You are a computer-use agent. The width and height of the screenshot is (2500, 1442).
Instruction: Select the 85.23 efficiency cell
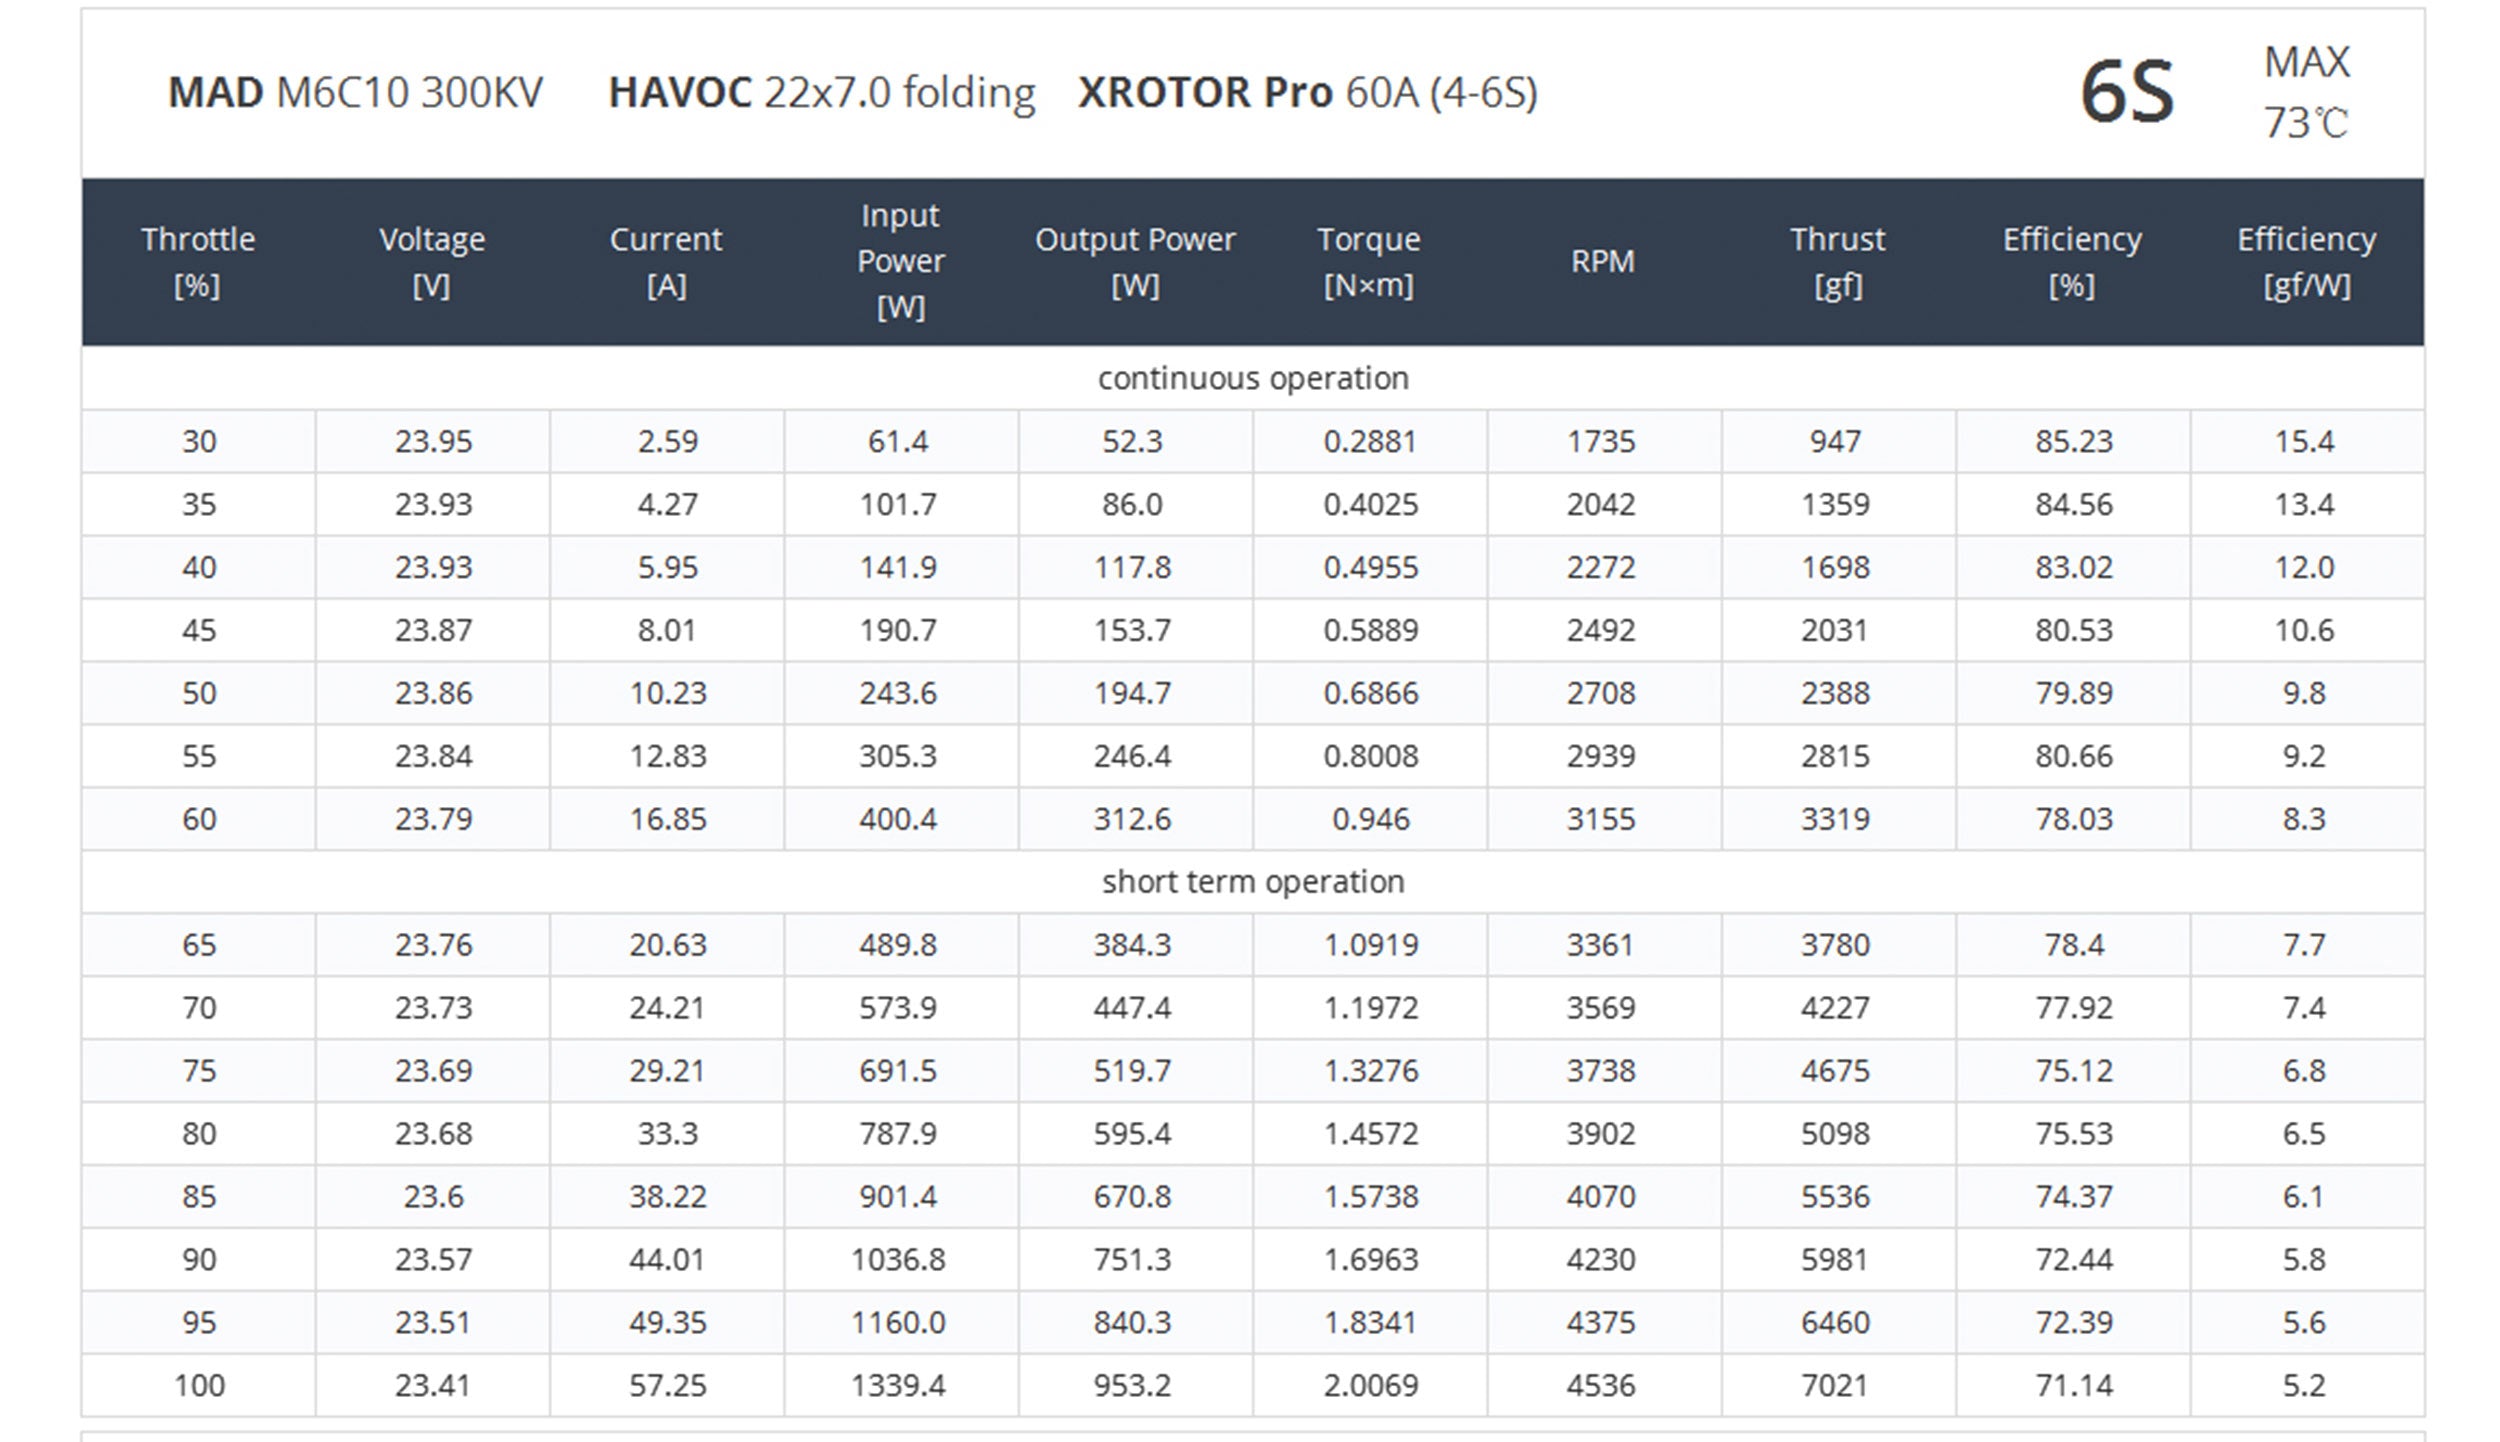(x=2073, y=441)
